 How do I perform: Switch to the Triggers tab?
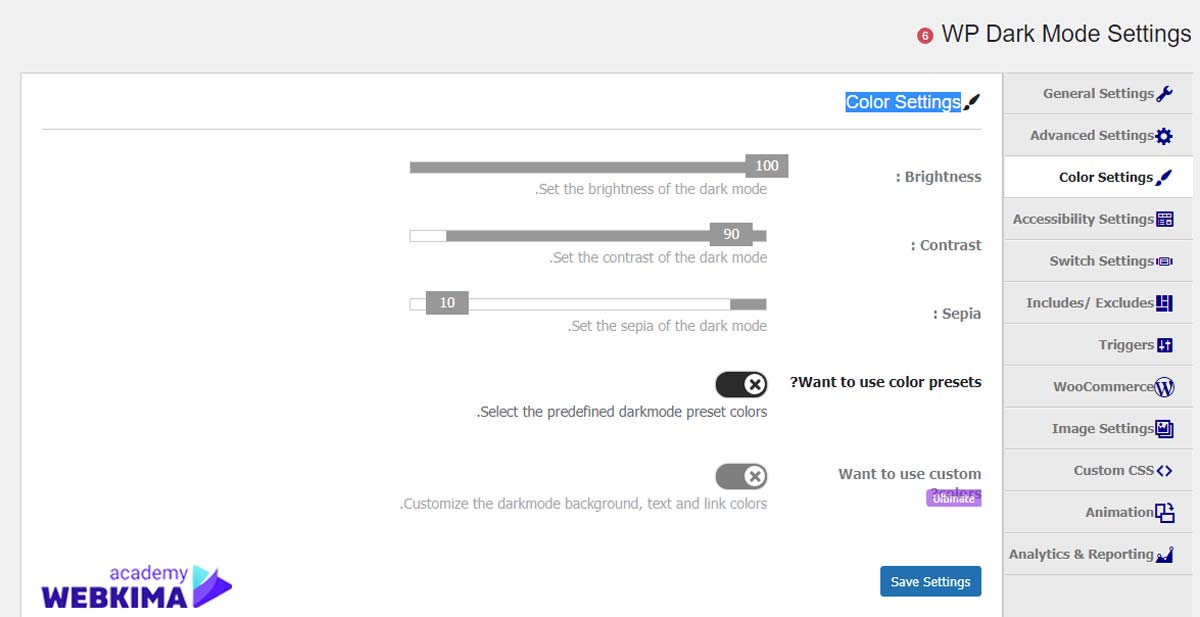coord(1098,345)
